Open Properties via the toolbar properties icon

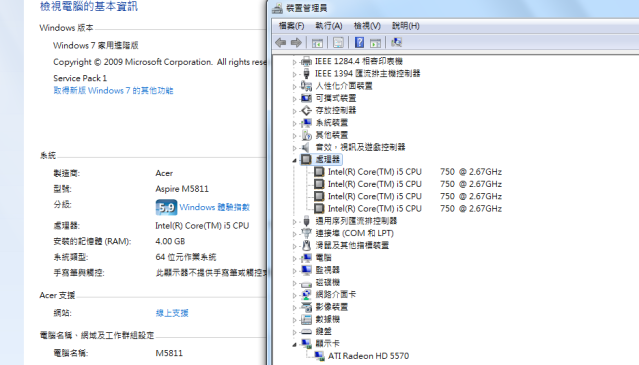point(338,42)
